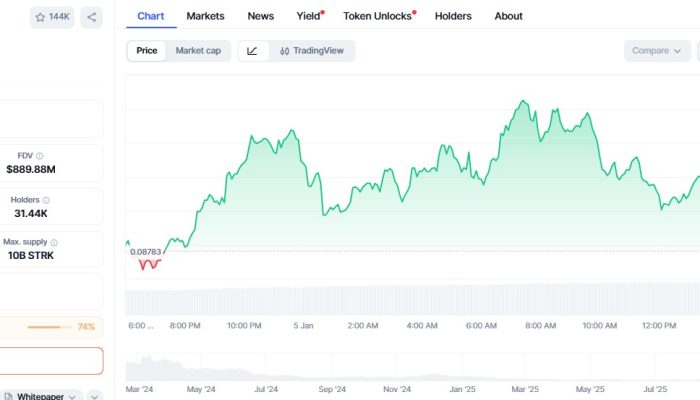Screen dimensions: 700x400
Task: Go to the Token Unlocks tab
Action: [377, 16]
